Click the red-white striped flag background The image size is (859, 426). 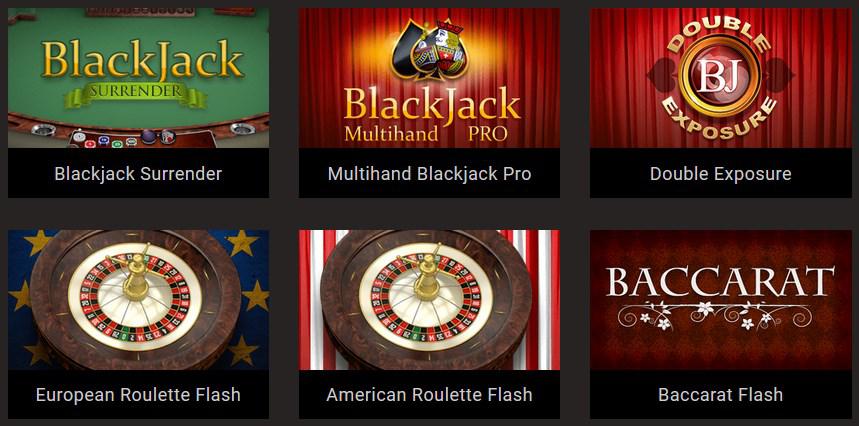click(x=542, y=300)
